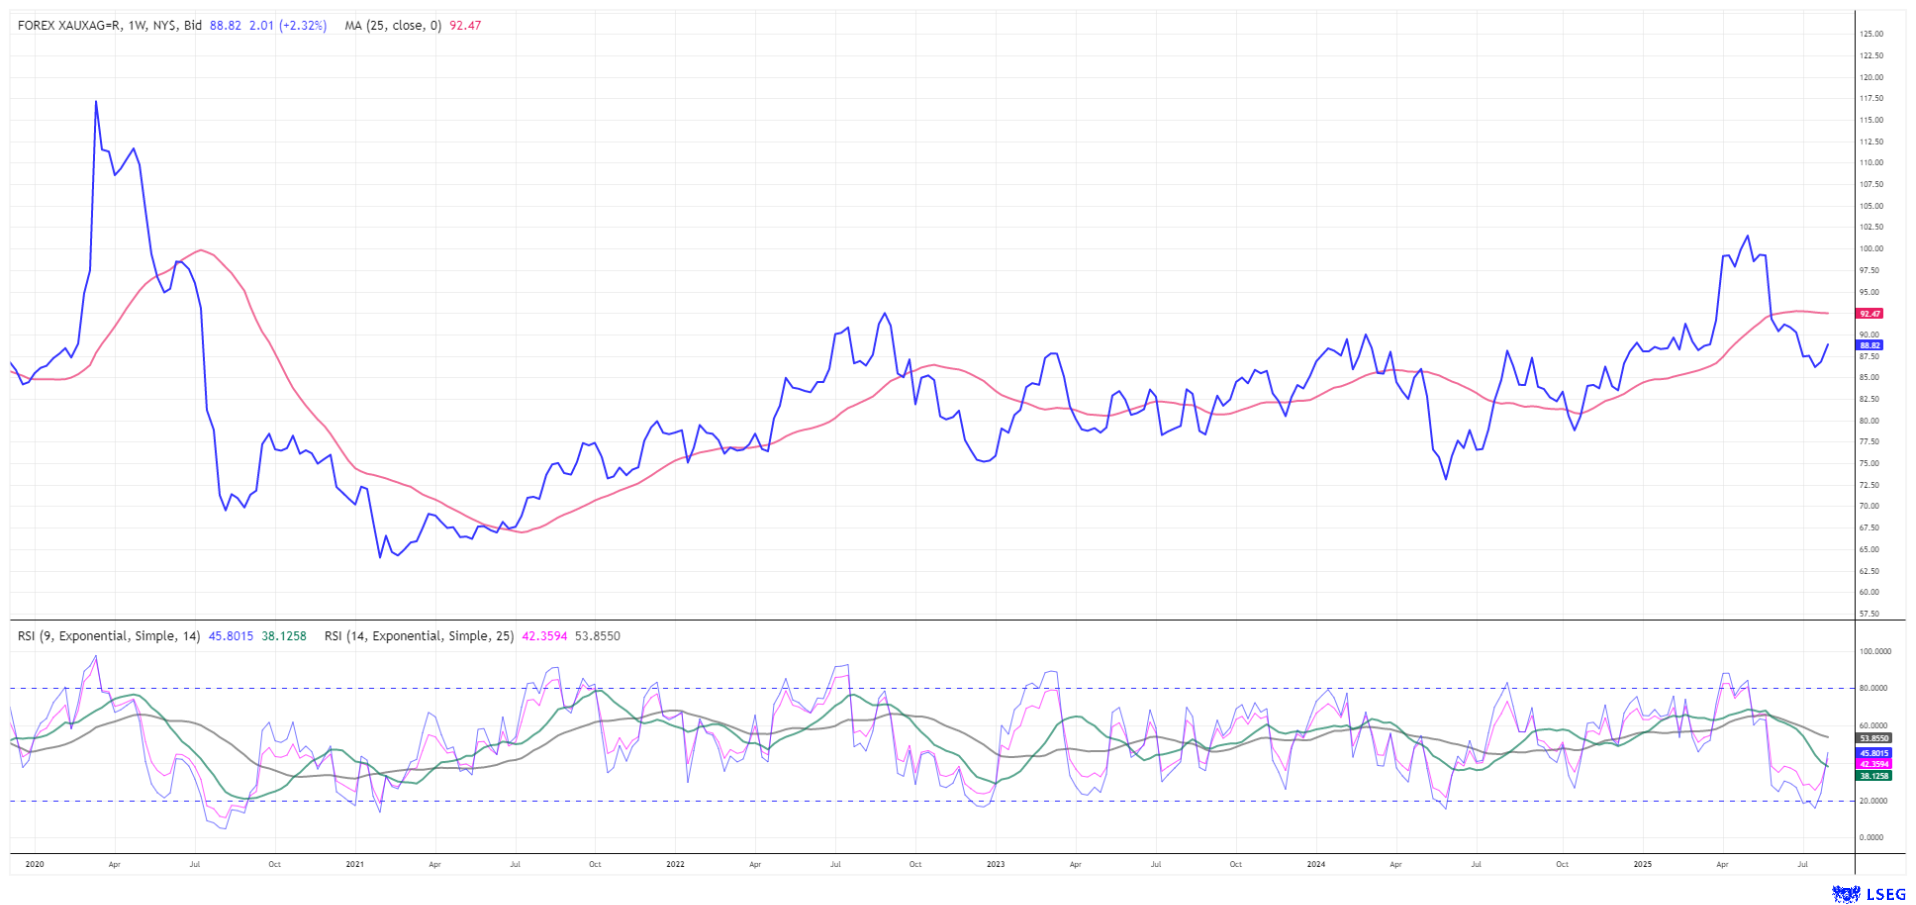This screenshot has height=905, width=1916.
Task: Click the 2025 label on the time axis
Action: pos(1641,864)
